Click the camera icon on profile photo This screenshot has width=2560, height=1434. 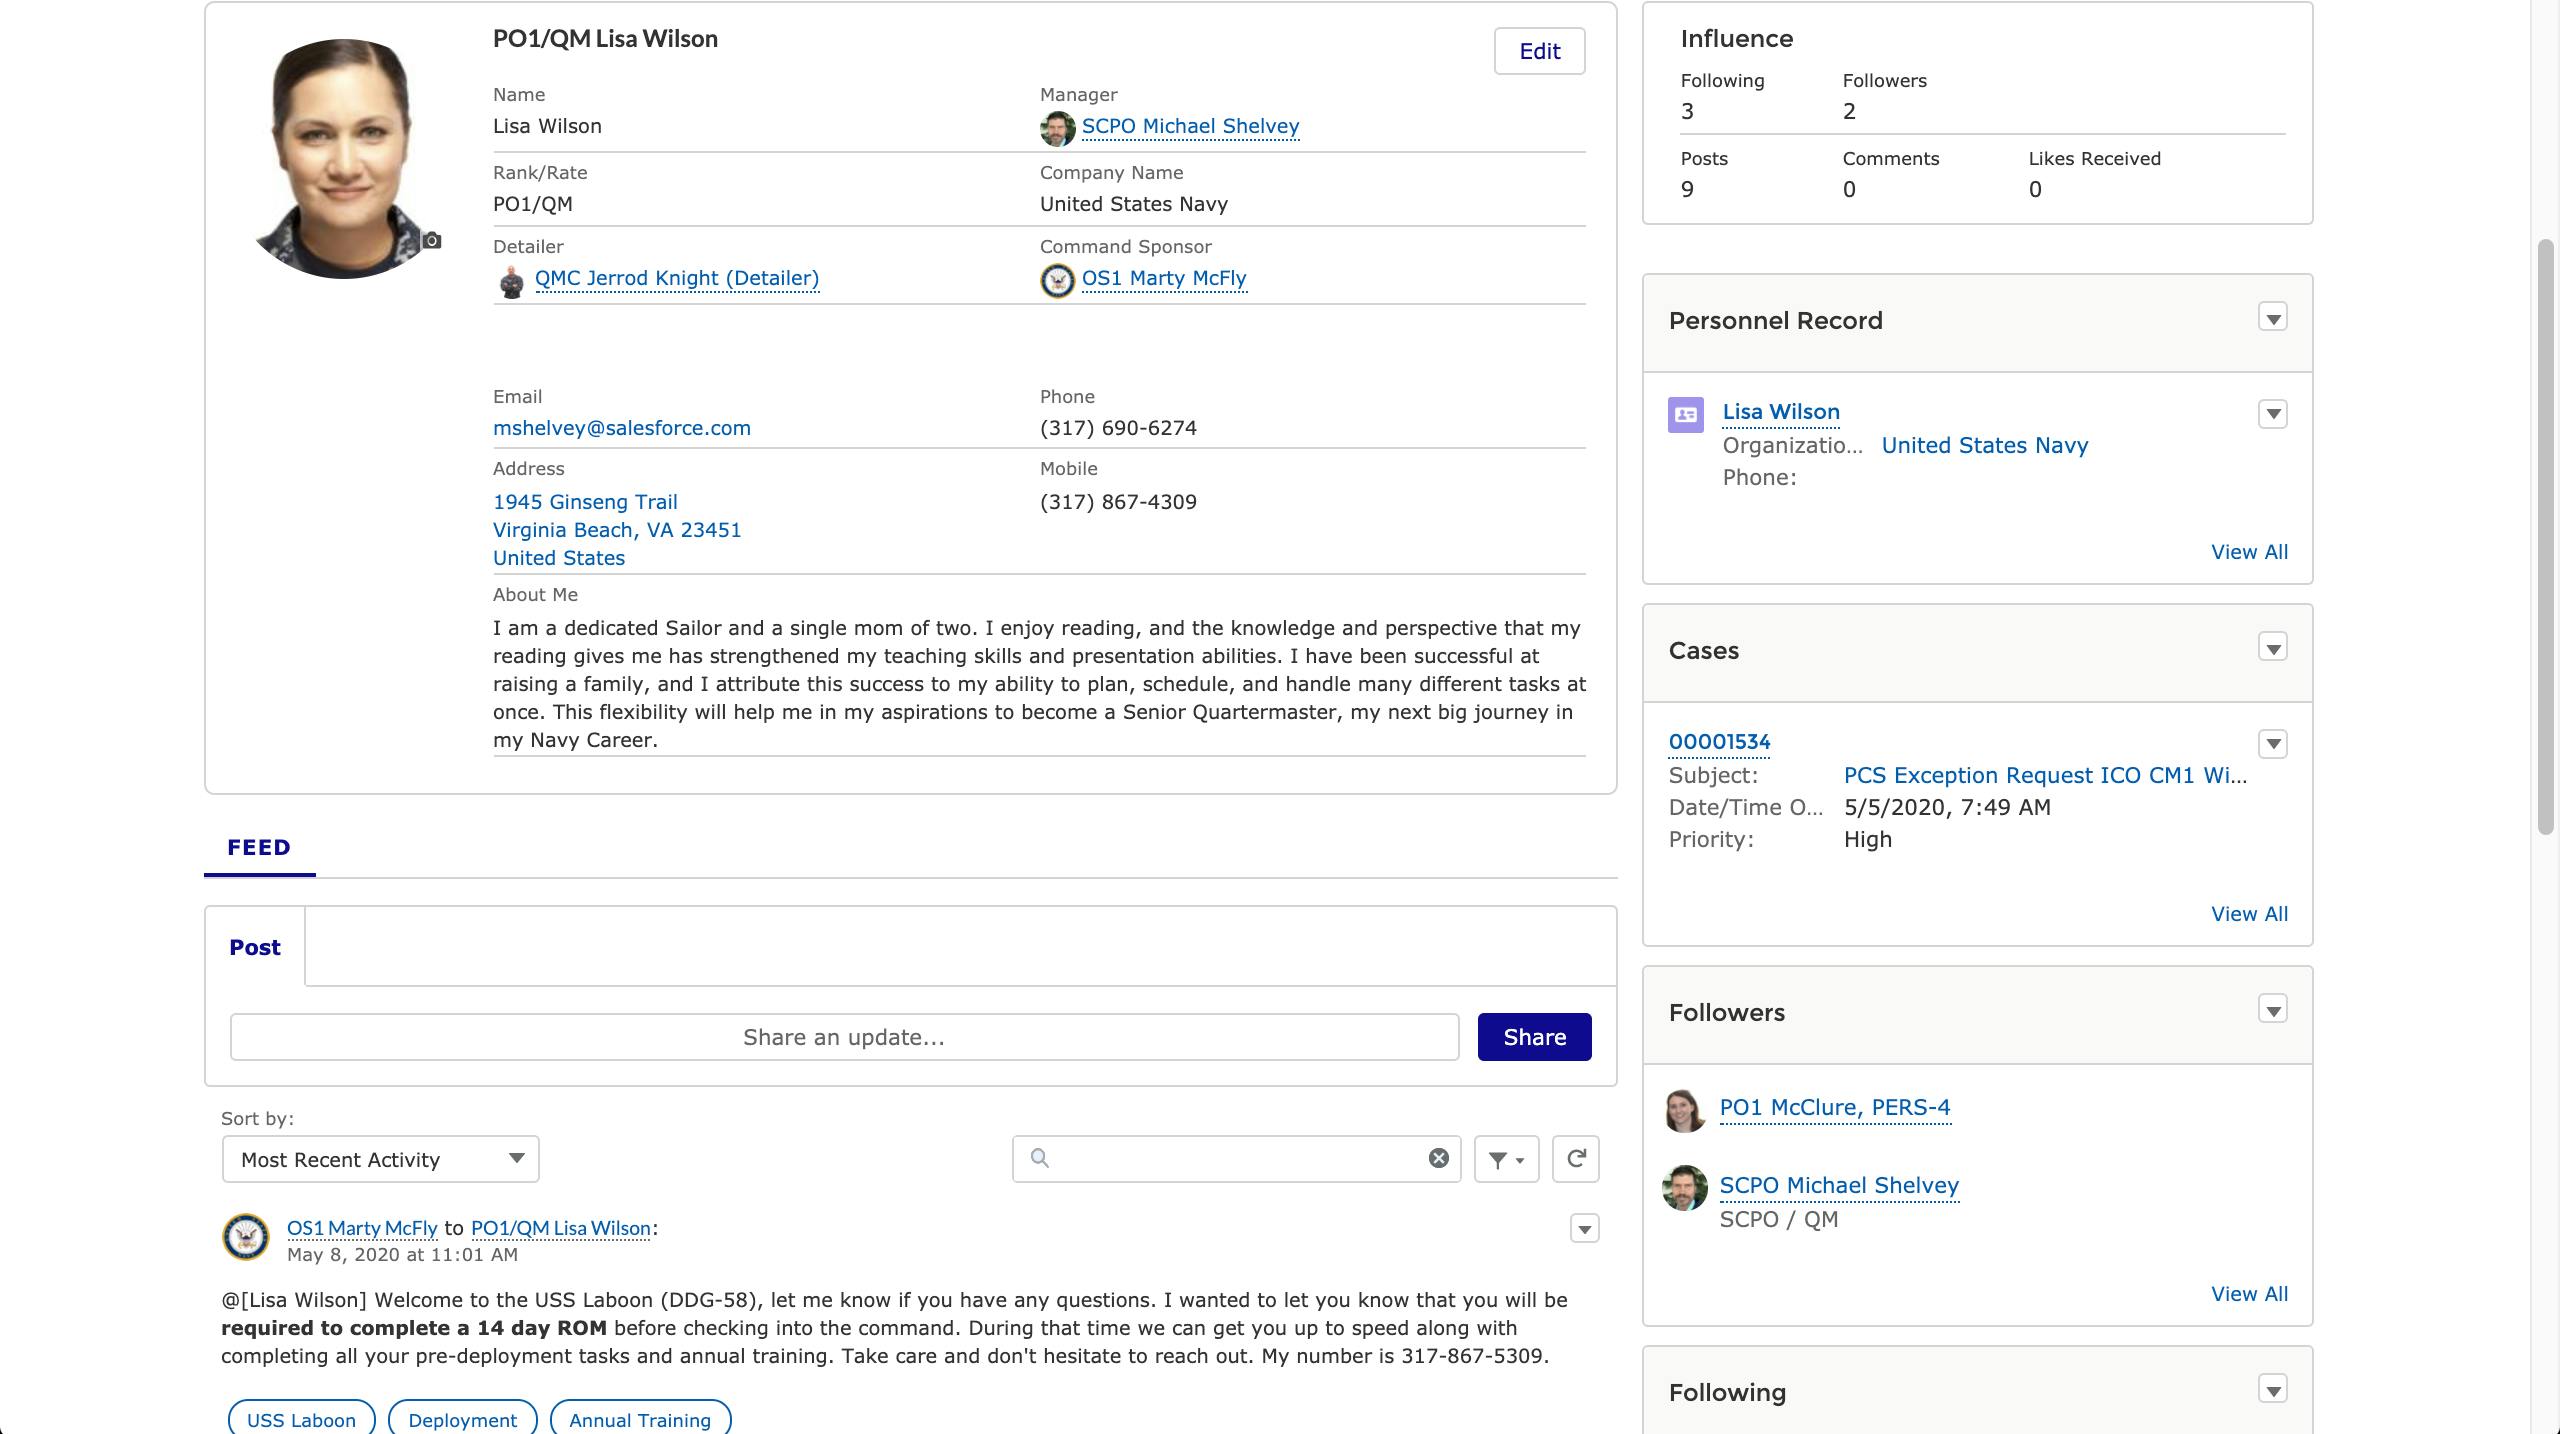click(431, 241)
